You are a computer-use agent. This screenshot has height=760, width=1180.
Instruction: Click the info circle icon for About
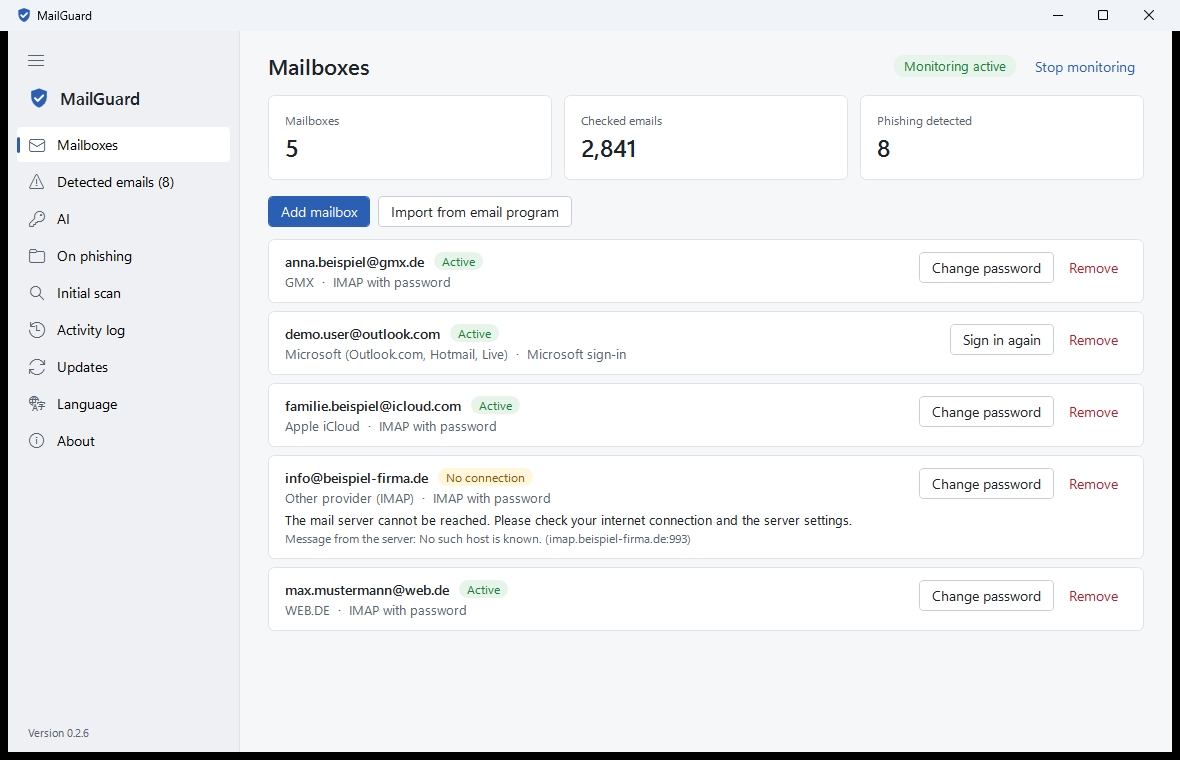click(x=37, y=441)
